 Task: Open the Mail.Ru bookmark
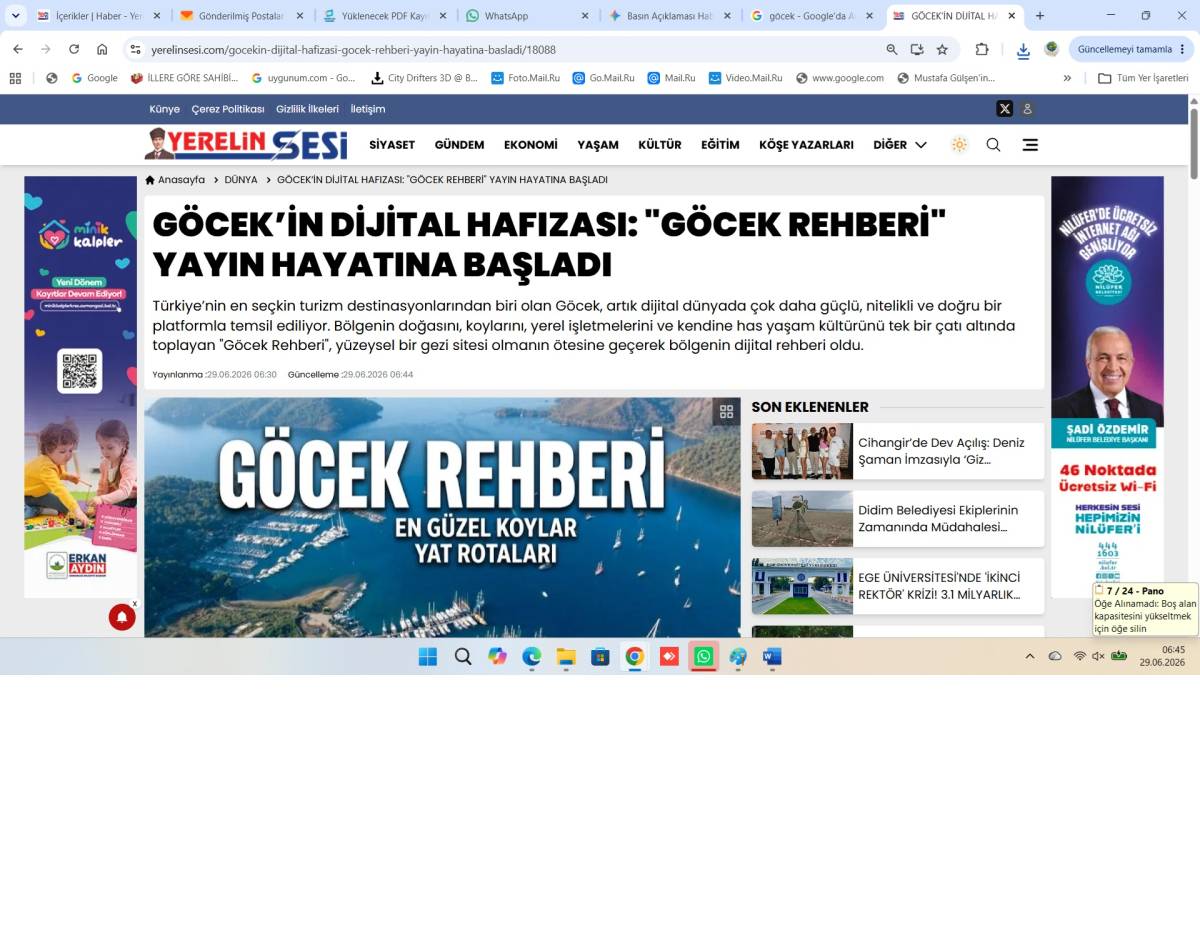click(671, 78)
